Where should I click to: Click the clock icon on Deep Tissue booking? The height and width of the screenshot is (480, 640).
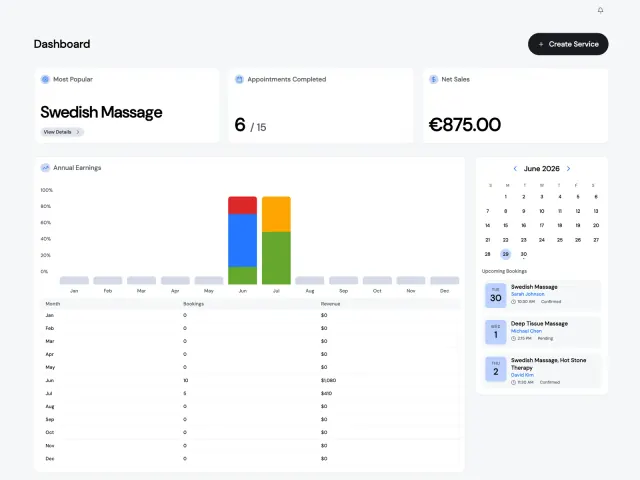513,338
